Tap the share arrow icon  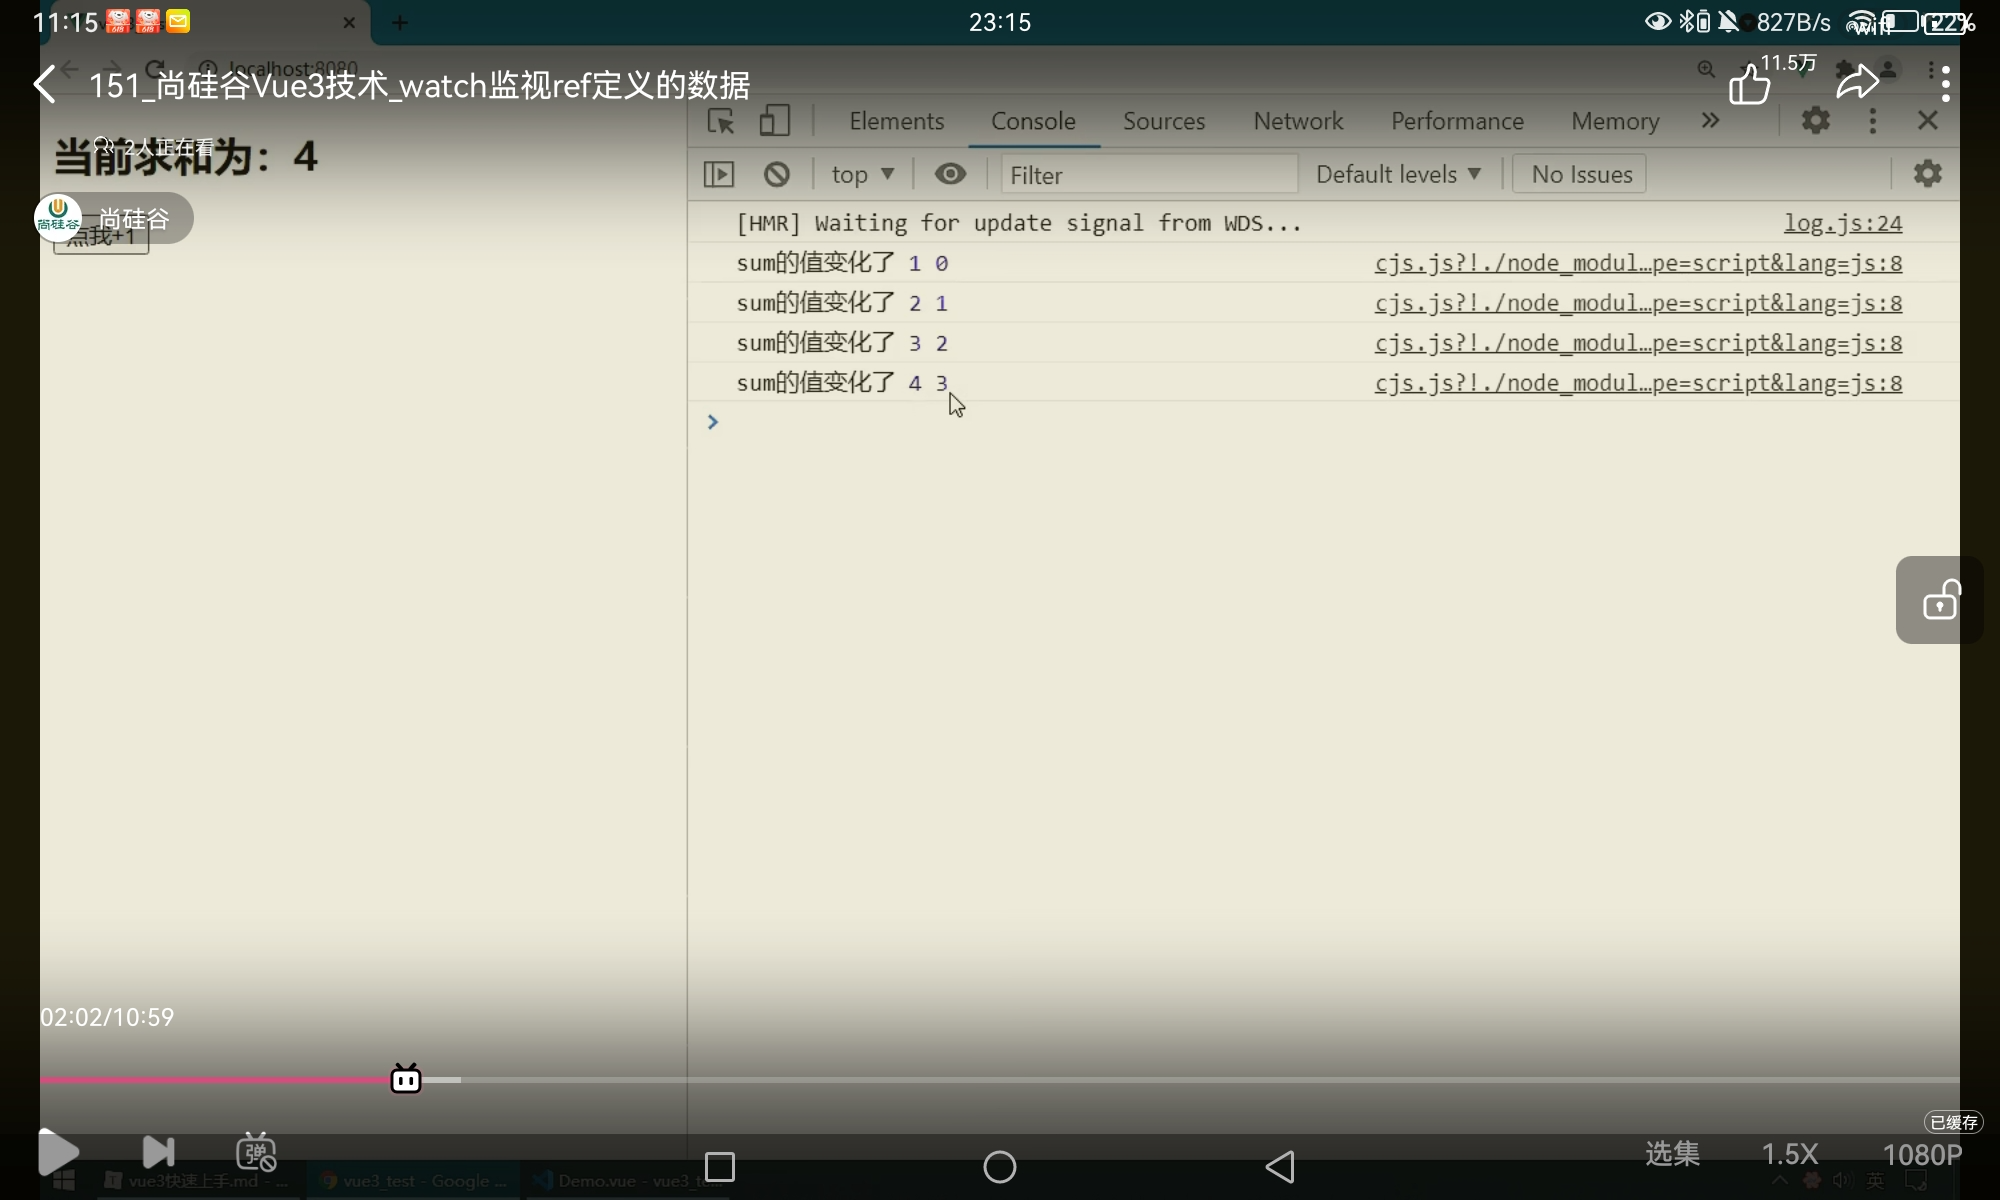1857,83
